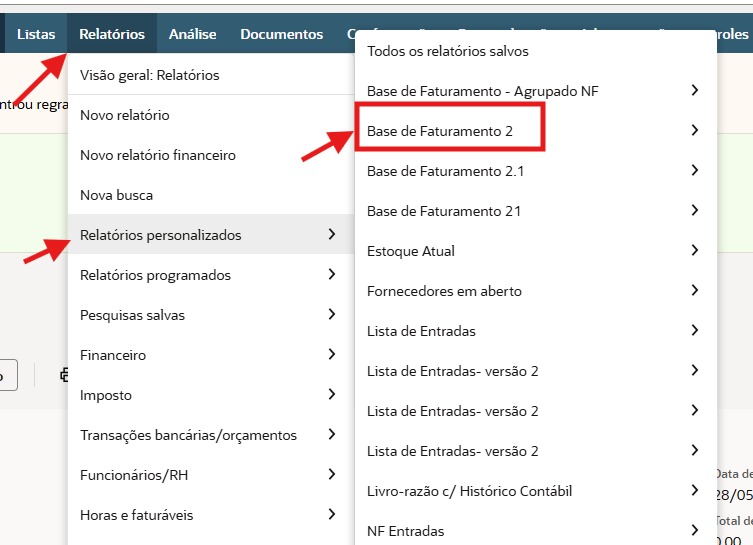The image size is (753, 545).
Task: Expand Pesquisas salvas submenu chevron
Action: pos(331,315)
